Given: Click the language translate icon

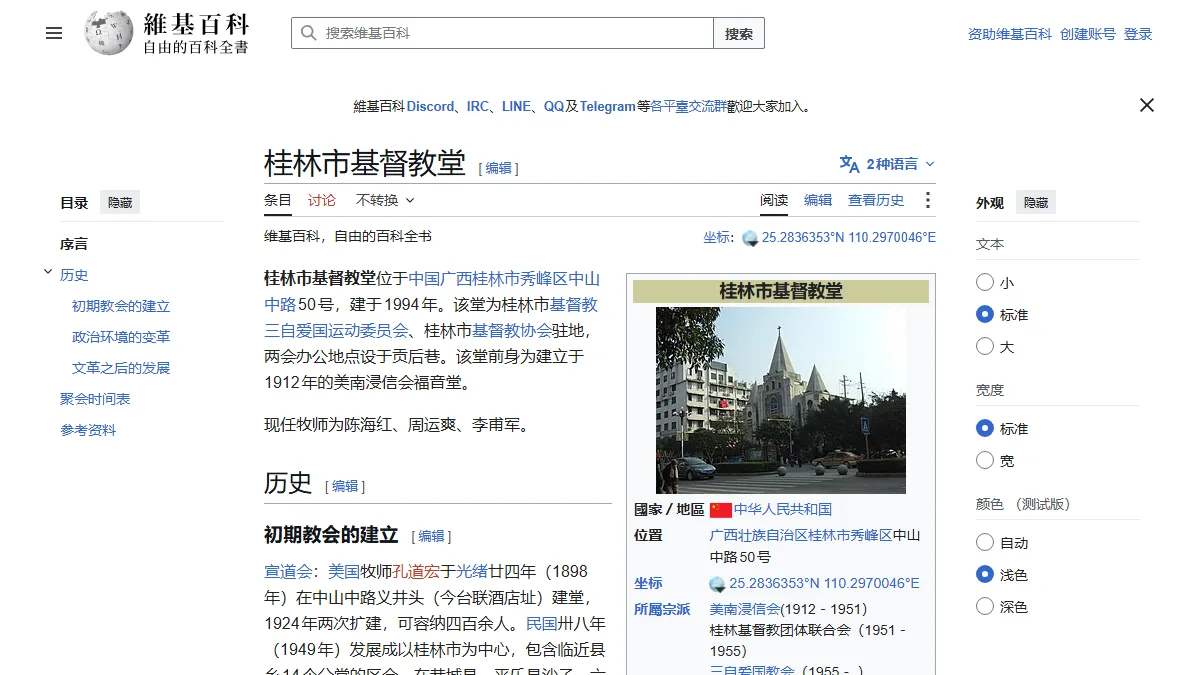Looking at the screenshot, I should [849, 164].
